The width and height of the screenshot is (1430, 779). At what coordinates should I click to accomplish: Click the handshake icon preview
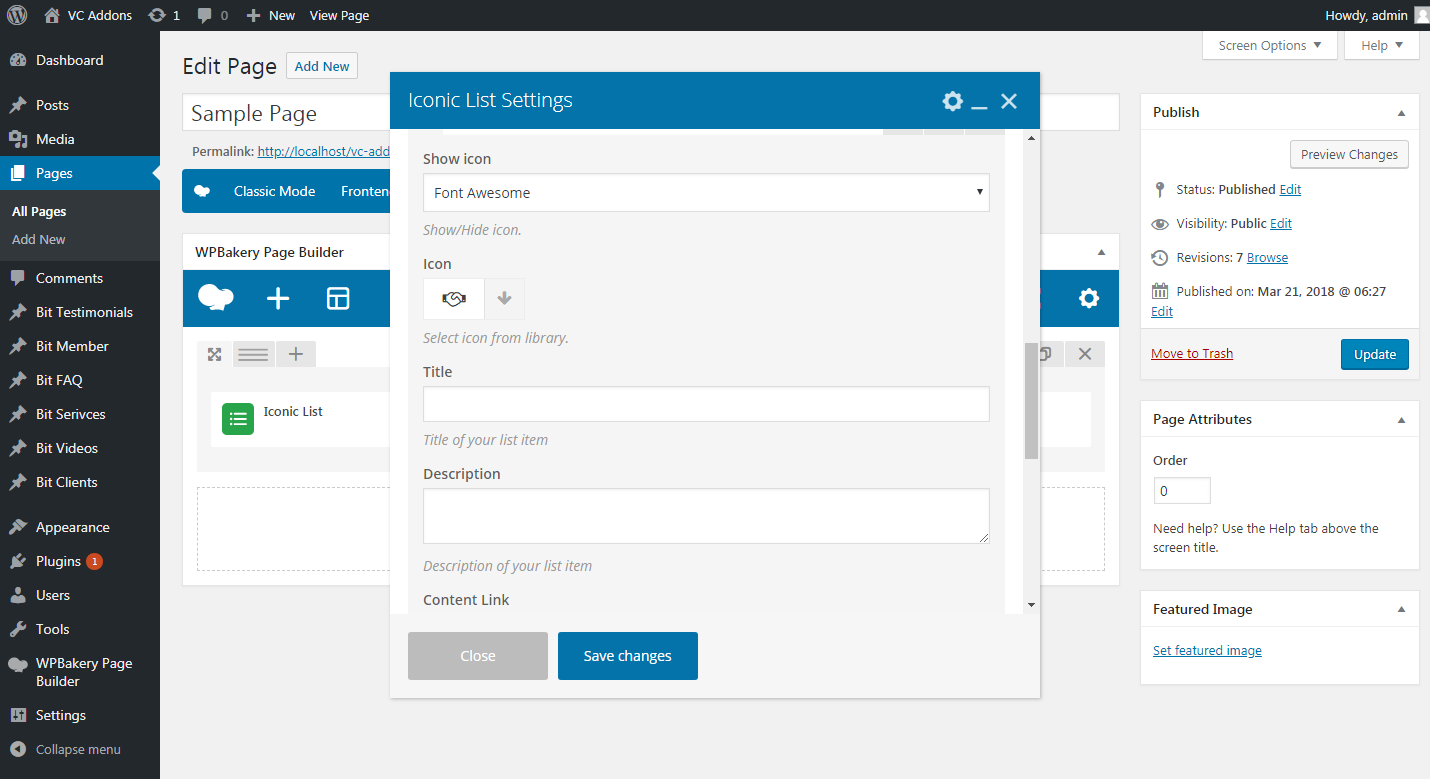click(x=454, y=299)
